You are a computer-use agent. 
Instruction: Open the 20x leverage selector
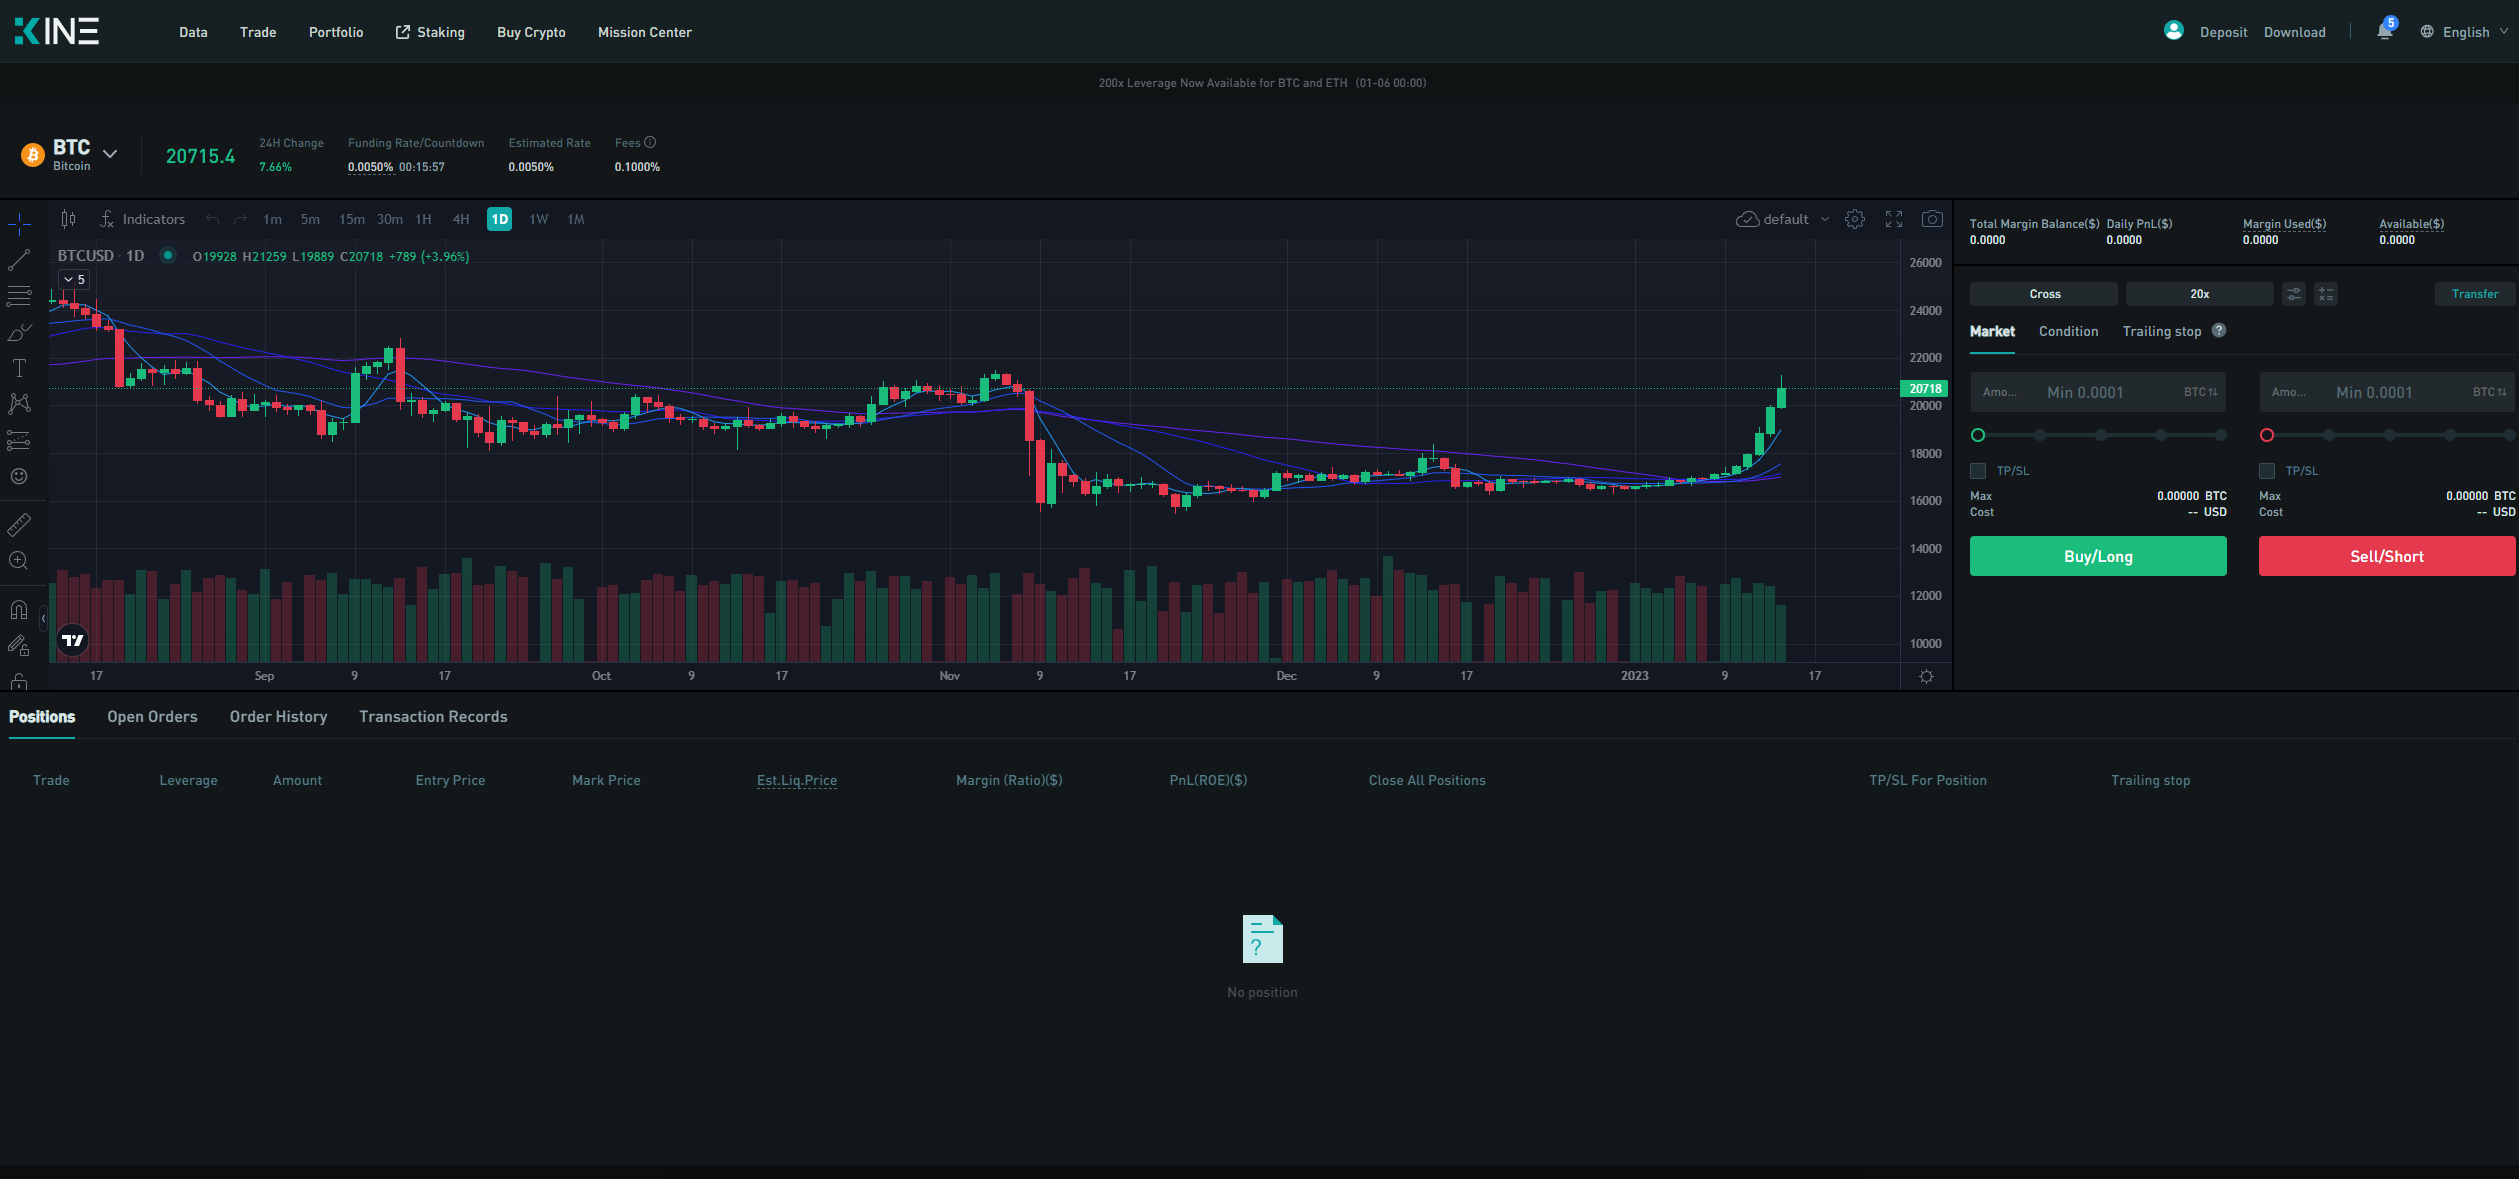[2199, 294]
